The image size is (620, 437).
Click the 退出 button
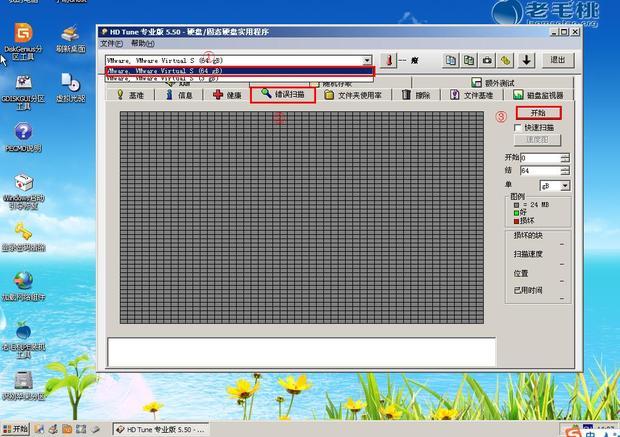coord(557,60)
